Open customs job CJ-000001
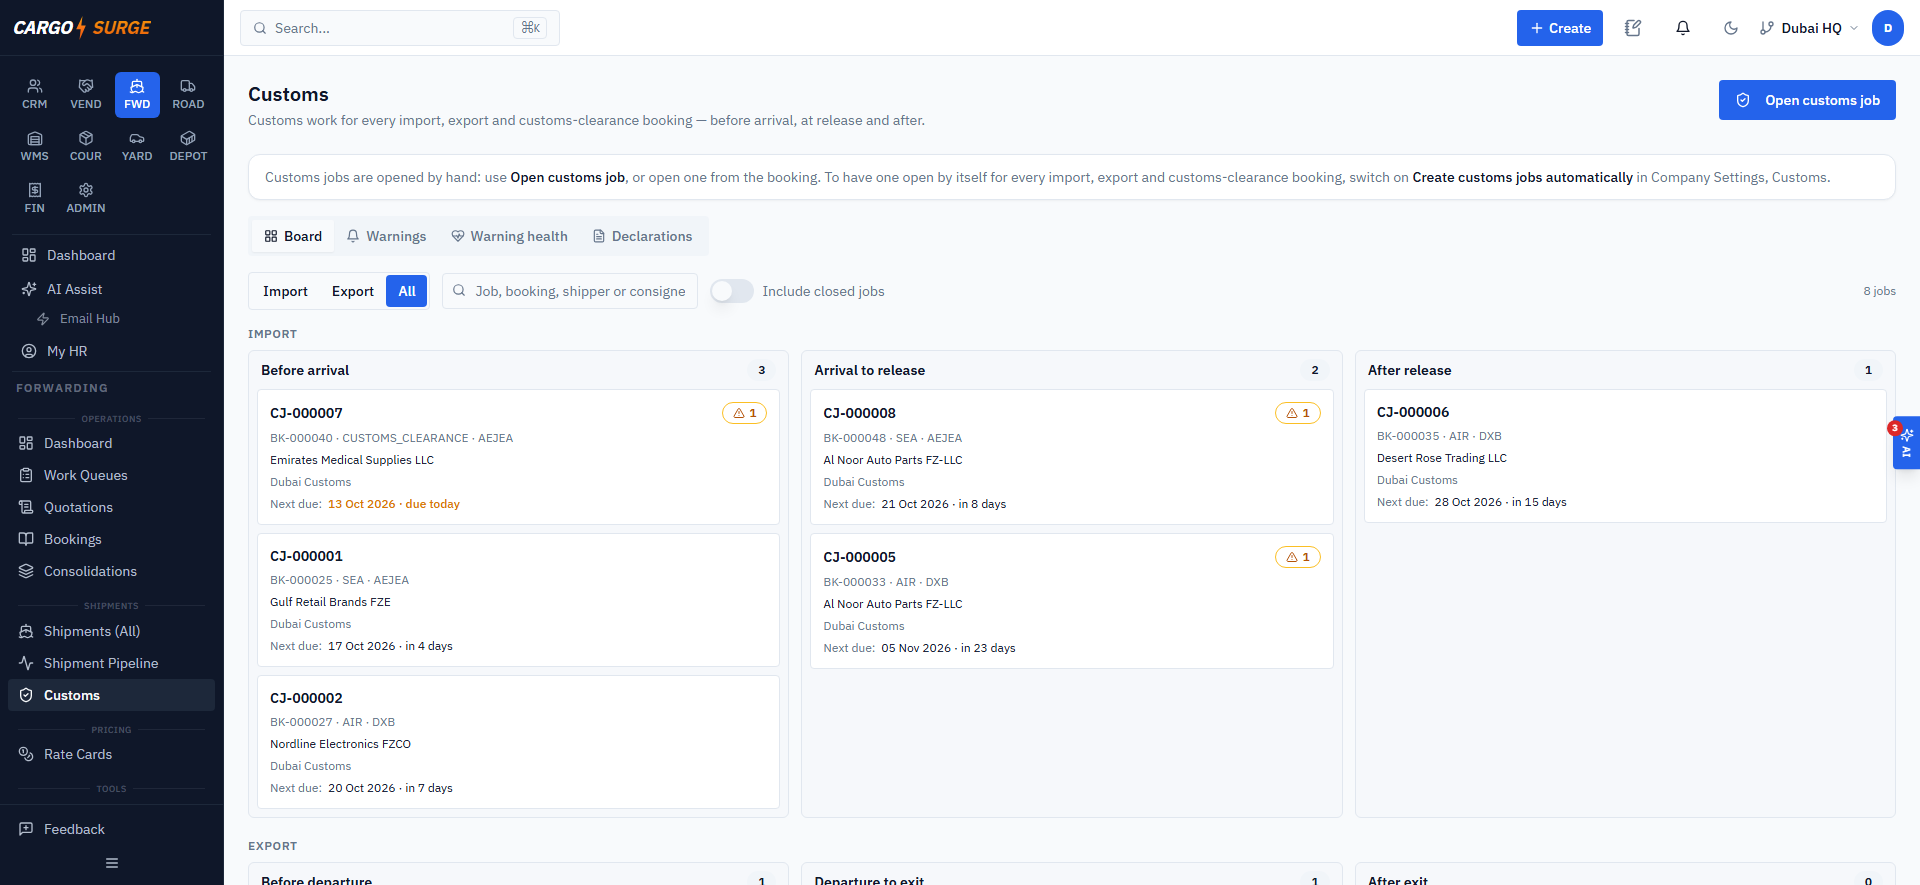 coord(518,600)
